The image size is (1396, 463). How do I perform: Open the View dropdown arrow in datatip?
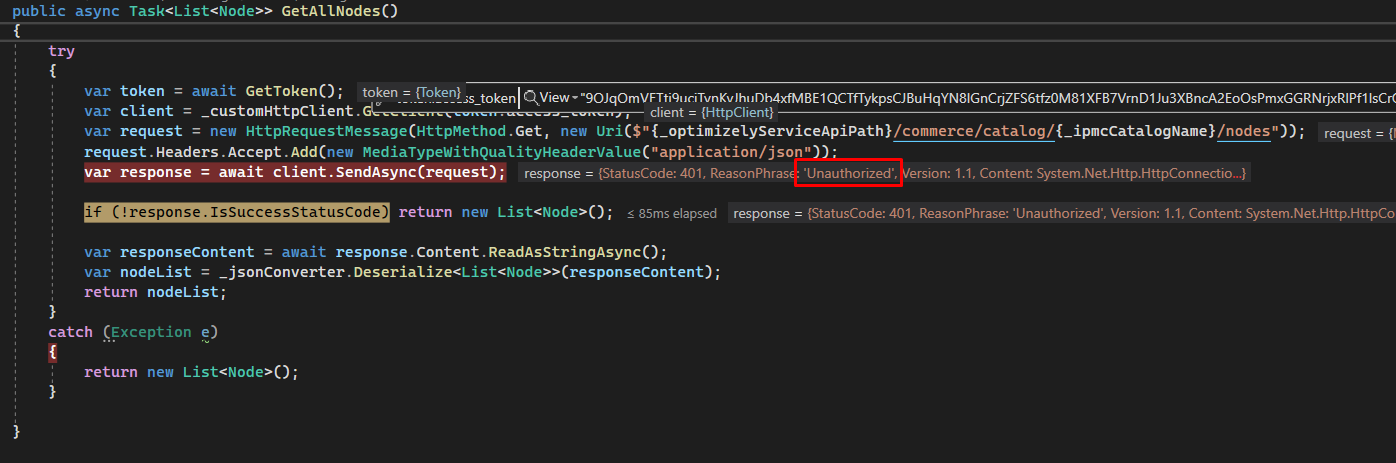(574, 97)
